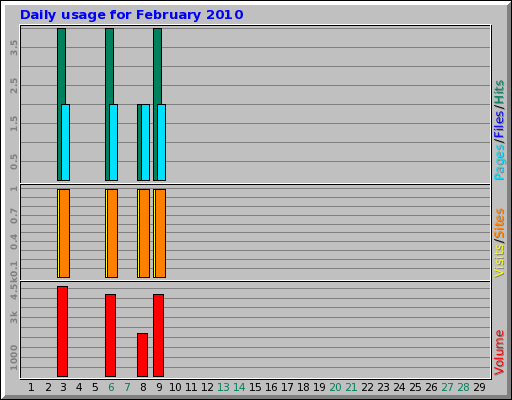512x400 pixels.
Task: Click the green day '20' label on the x-axis
Action: point(335,387)
